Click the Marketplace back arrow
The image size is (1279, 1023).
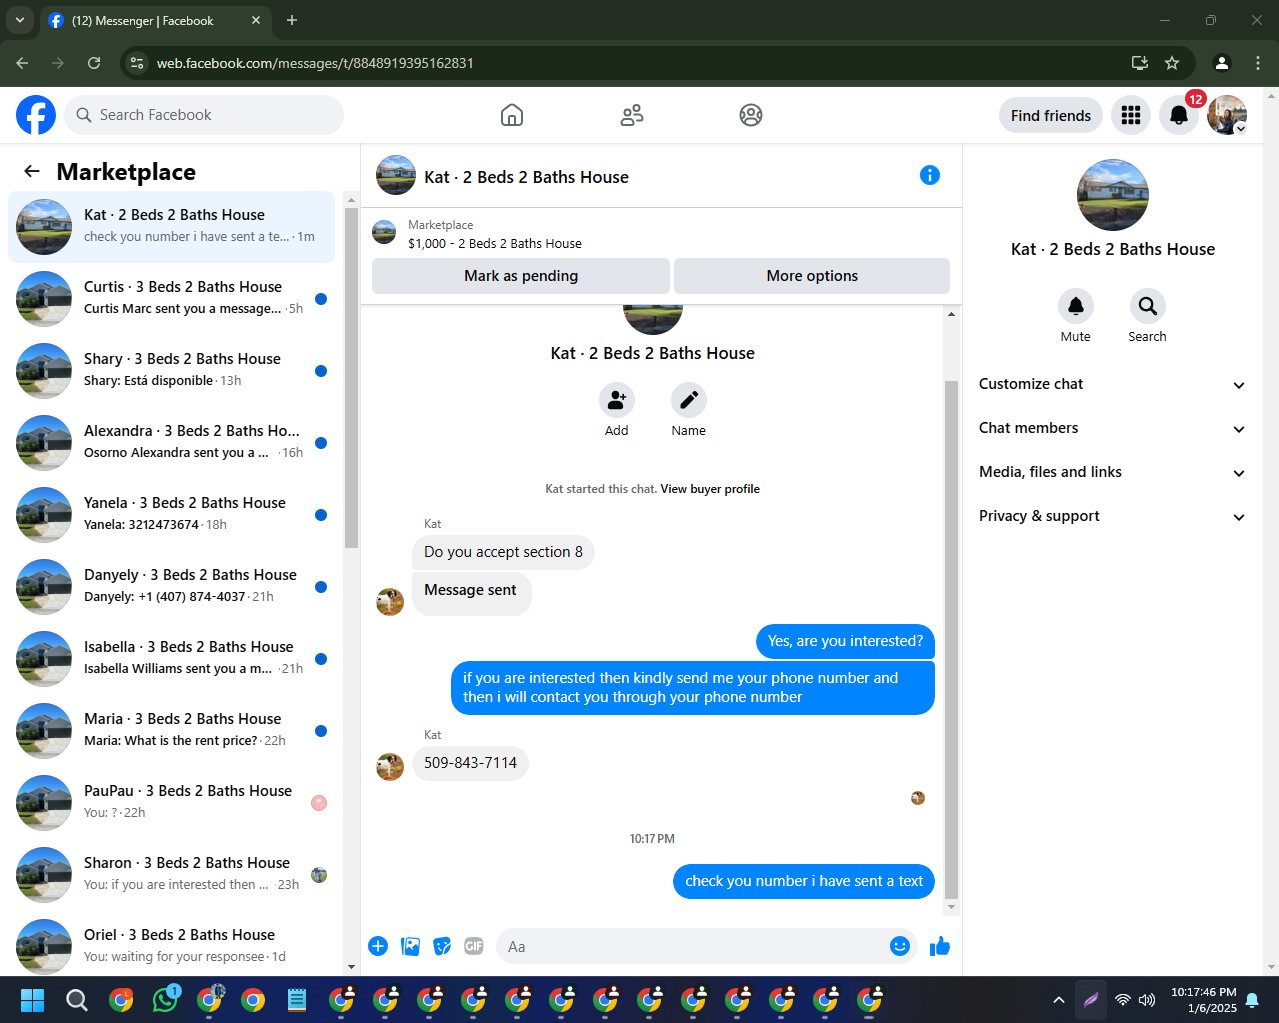point(32,171)
